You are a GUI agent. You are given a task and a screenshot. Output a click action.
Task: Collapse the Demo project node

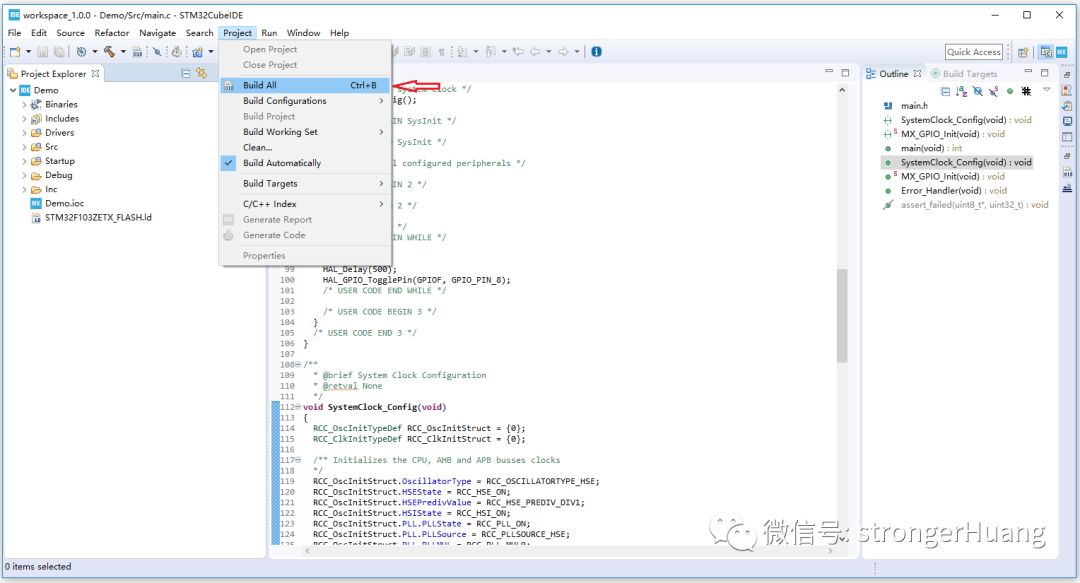click(12, 90)
